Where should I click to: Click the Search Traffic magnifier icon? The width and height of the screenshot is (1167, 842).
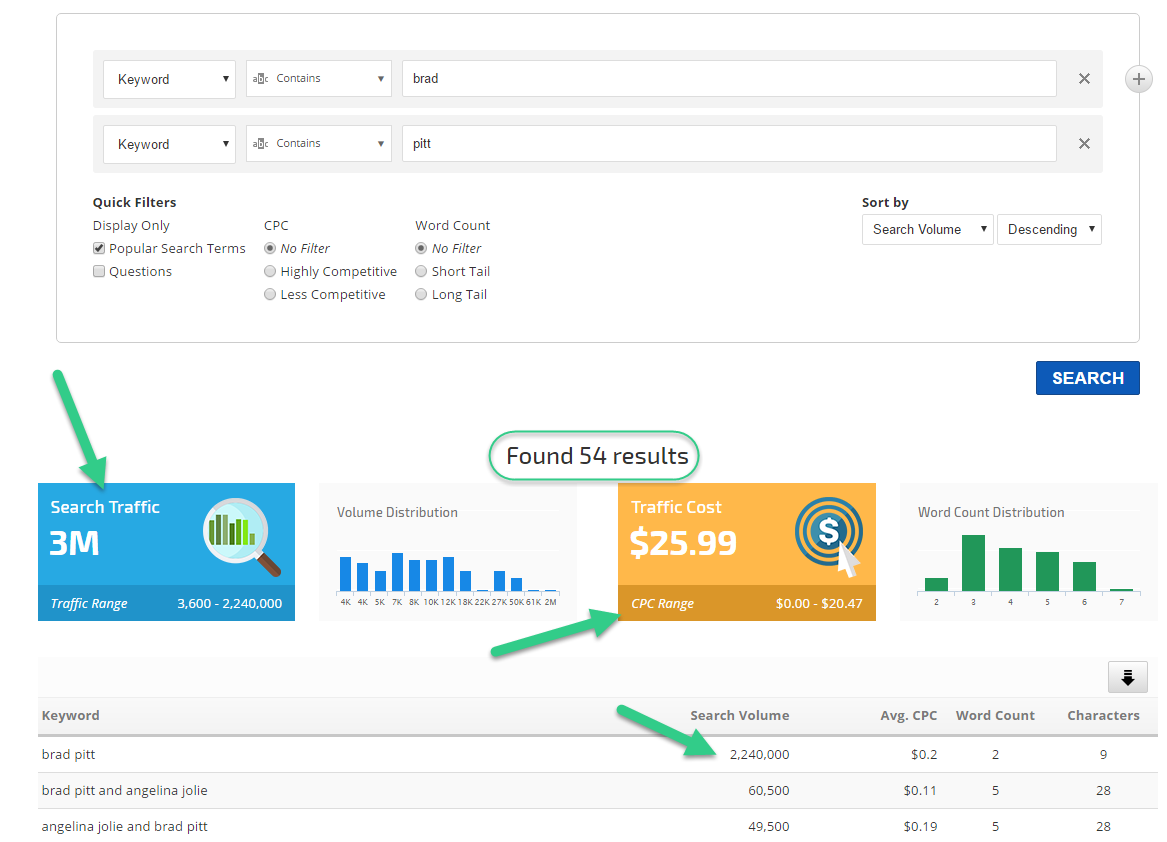tap(241, 535)
